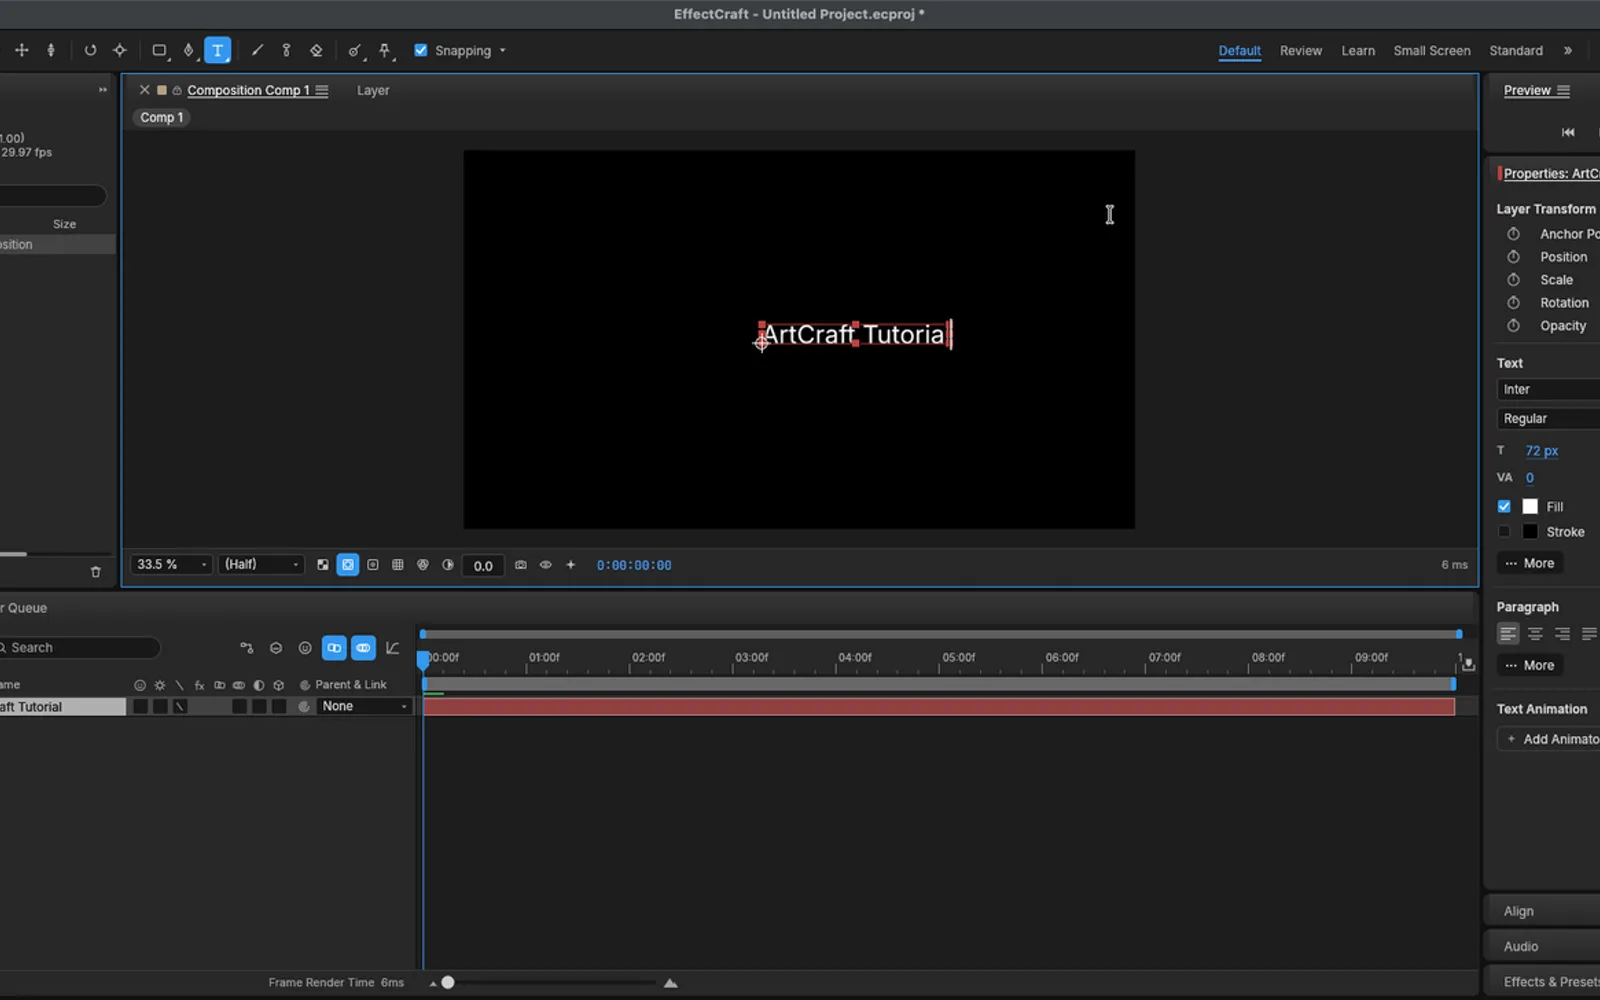Select the move/selection tool with four arrows
Viewport: 1600px width, 1000px height.
[x=22, y=50]
